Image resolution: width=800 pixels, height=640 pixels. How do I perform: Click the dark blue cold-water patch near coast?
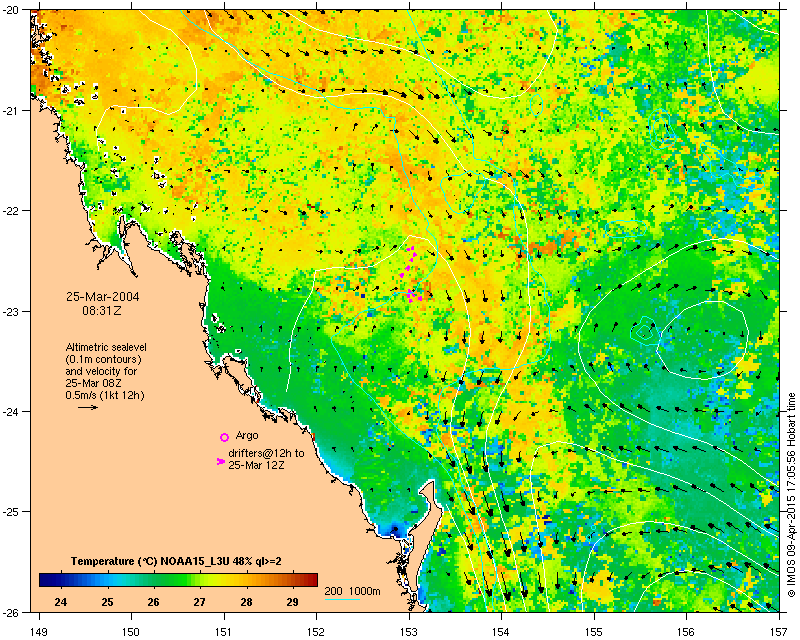tap(395, 530)
